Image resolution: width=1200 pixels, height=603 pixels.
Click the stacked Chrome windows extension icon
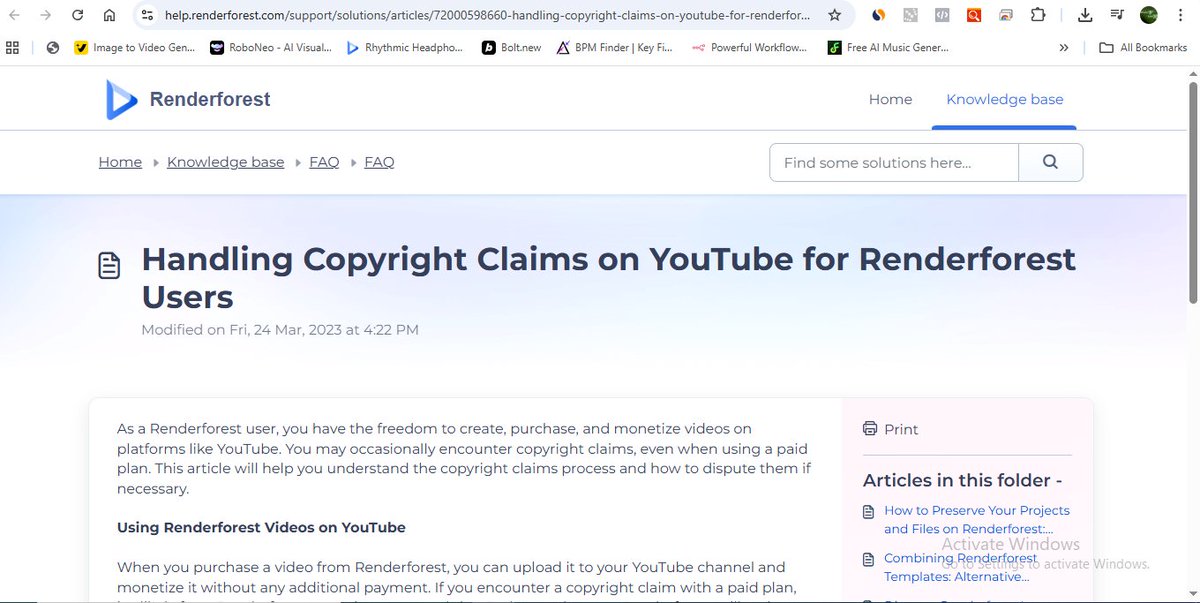(1005, 15)
